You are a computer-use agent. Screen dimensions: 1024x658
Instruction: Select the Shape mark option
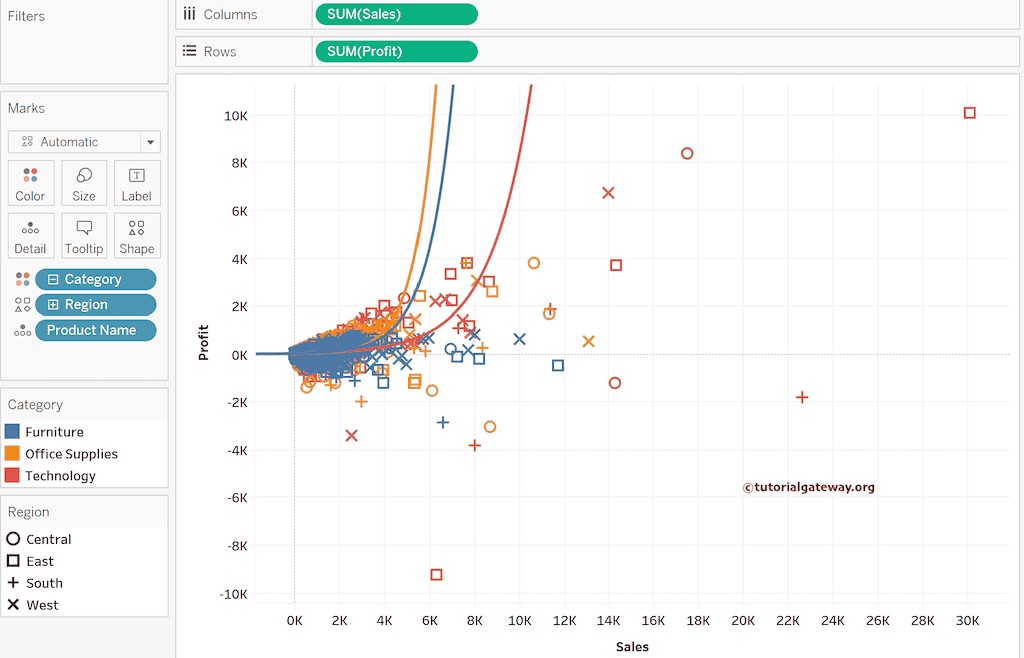(x=137, y=235)
